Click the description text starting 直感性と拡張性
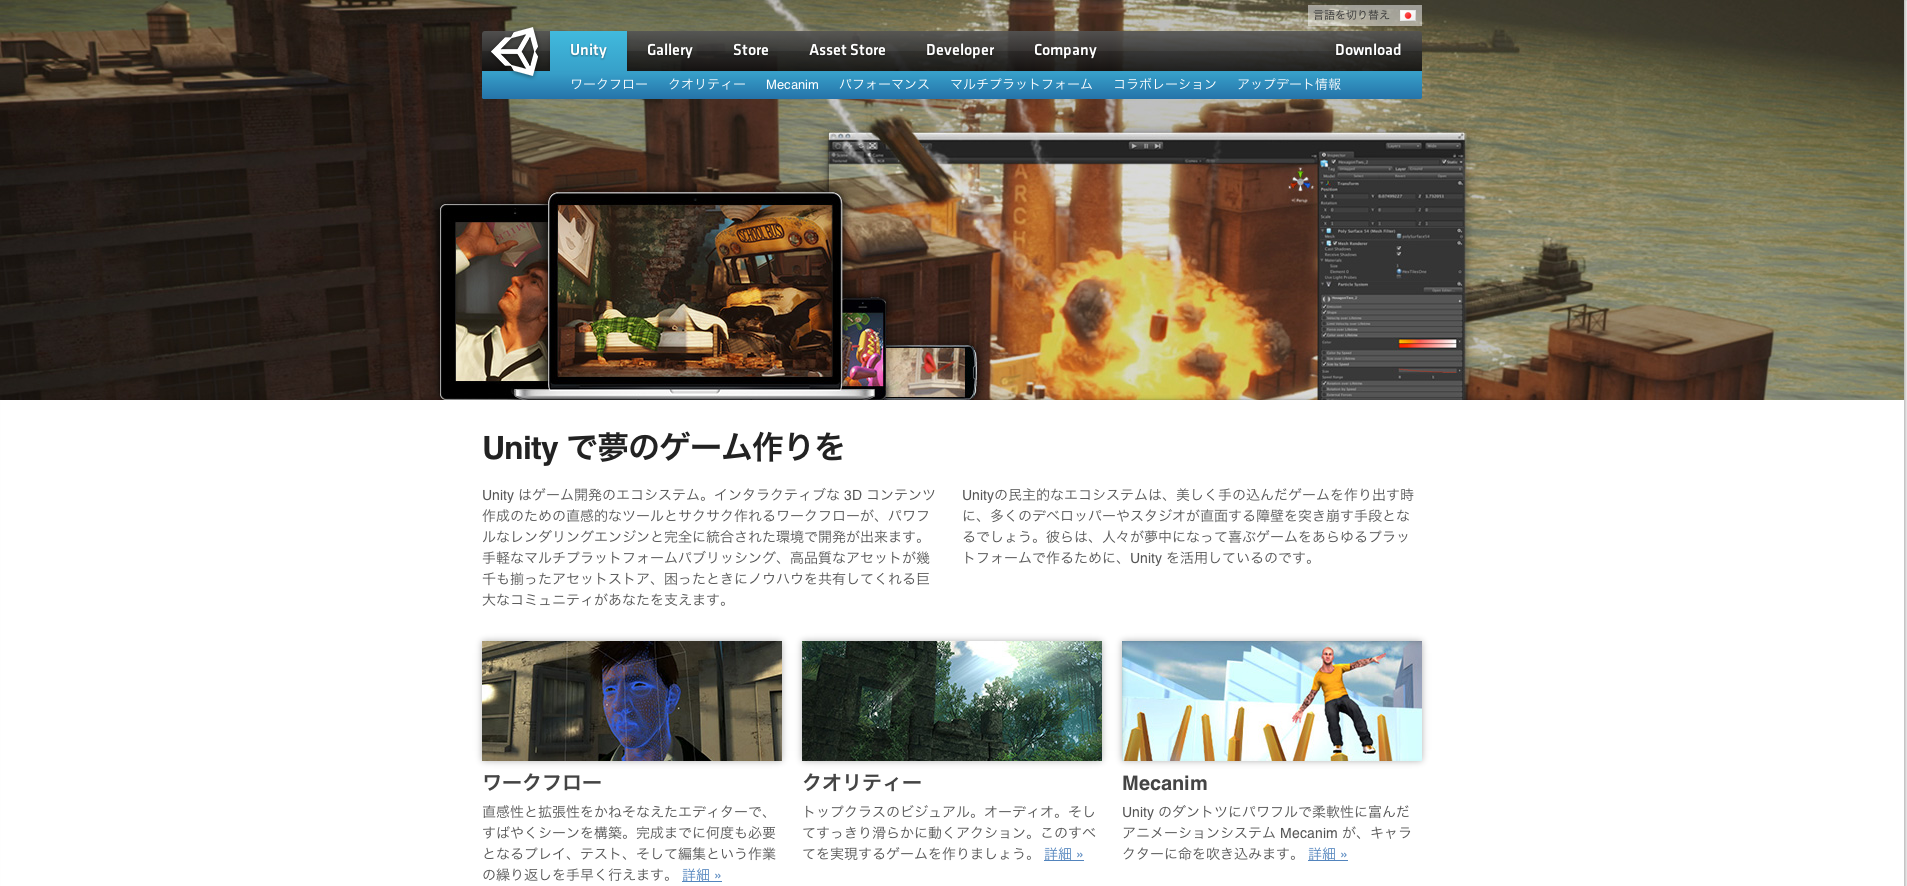The image size is (1907, 886). coord(629,843)
